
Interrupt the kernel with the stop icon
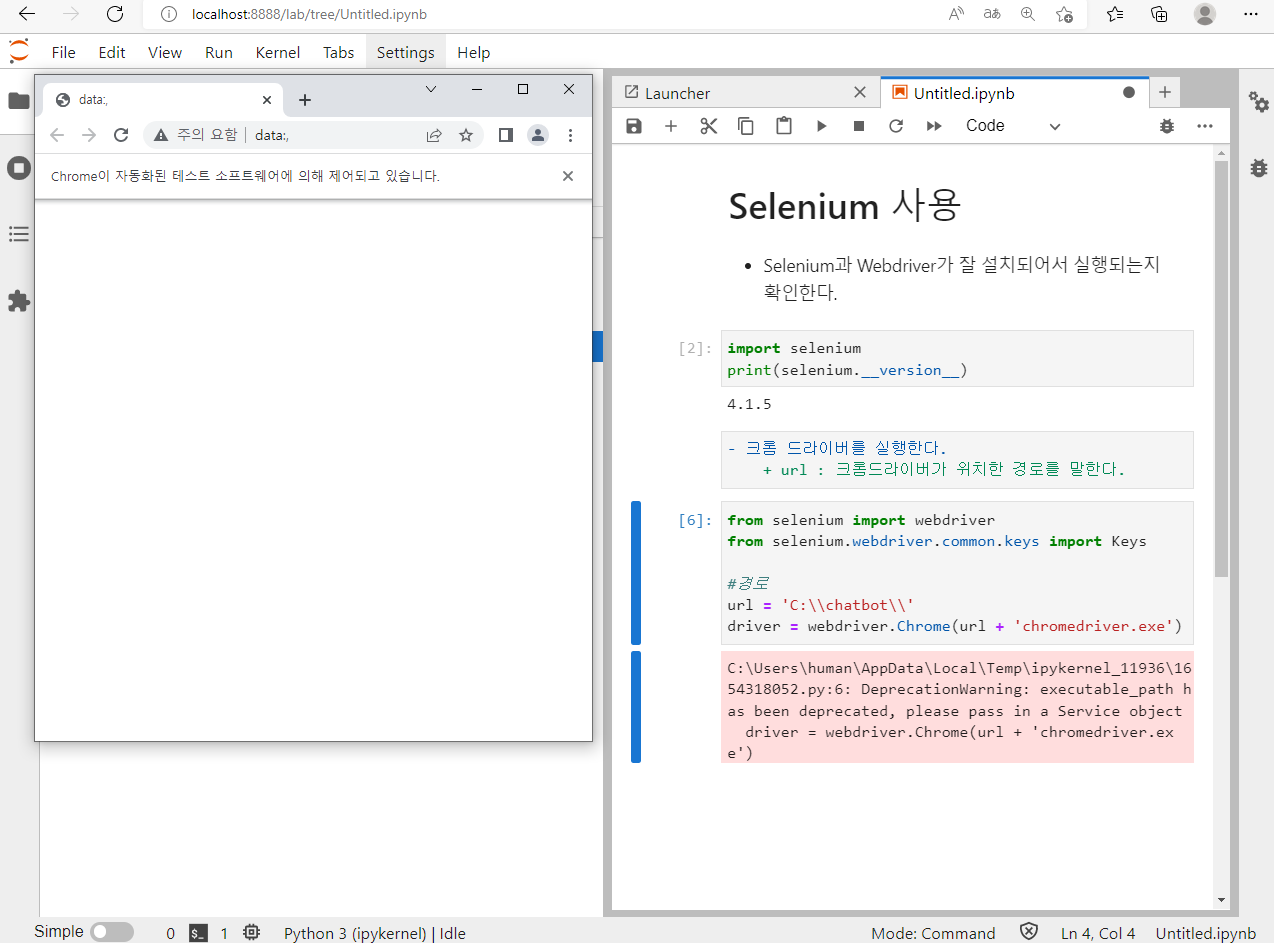coord(859,126)
